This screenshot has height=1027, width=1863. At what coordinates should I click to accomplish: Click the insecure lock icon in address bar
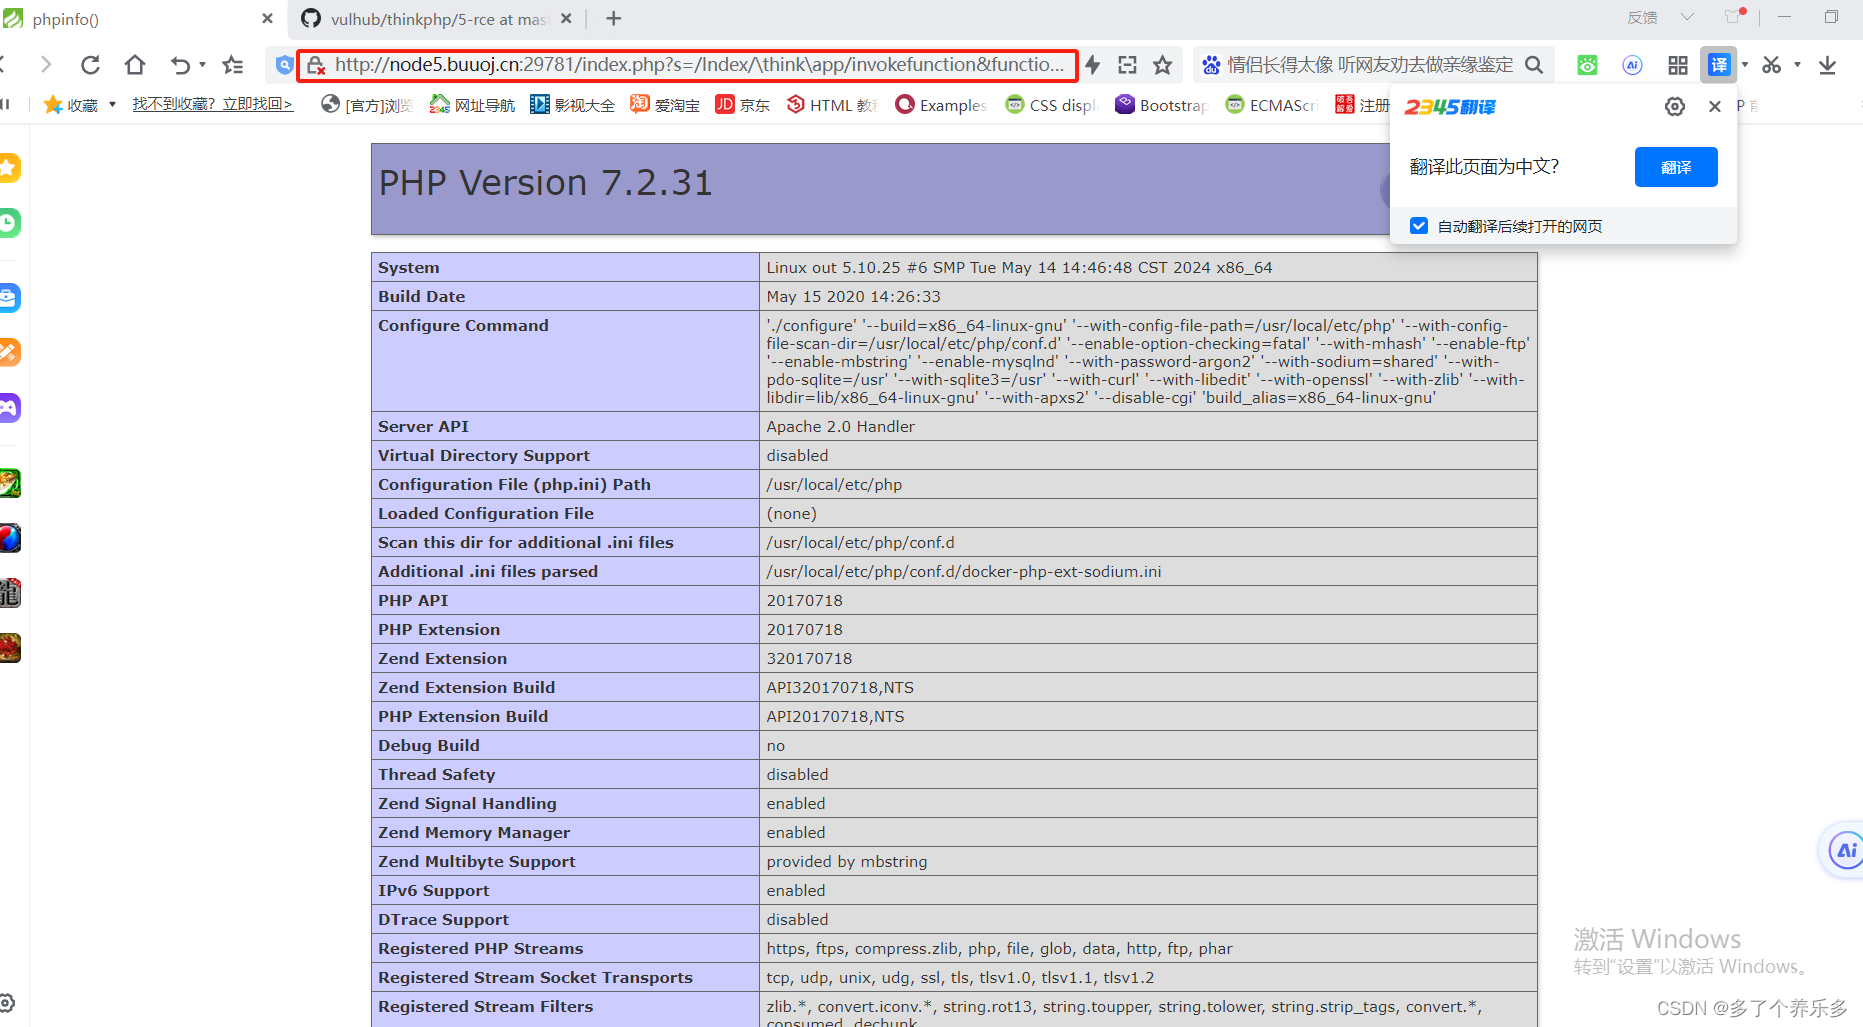click(x=316, y=66)
